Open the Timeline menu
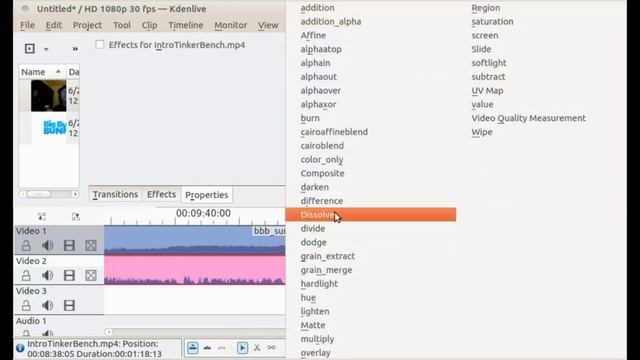The height and width of the screenshot is (360, 640). pos(186,25)
